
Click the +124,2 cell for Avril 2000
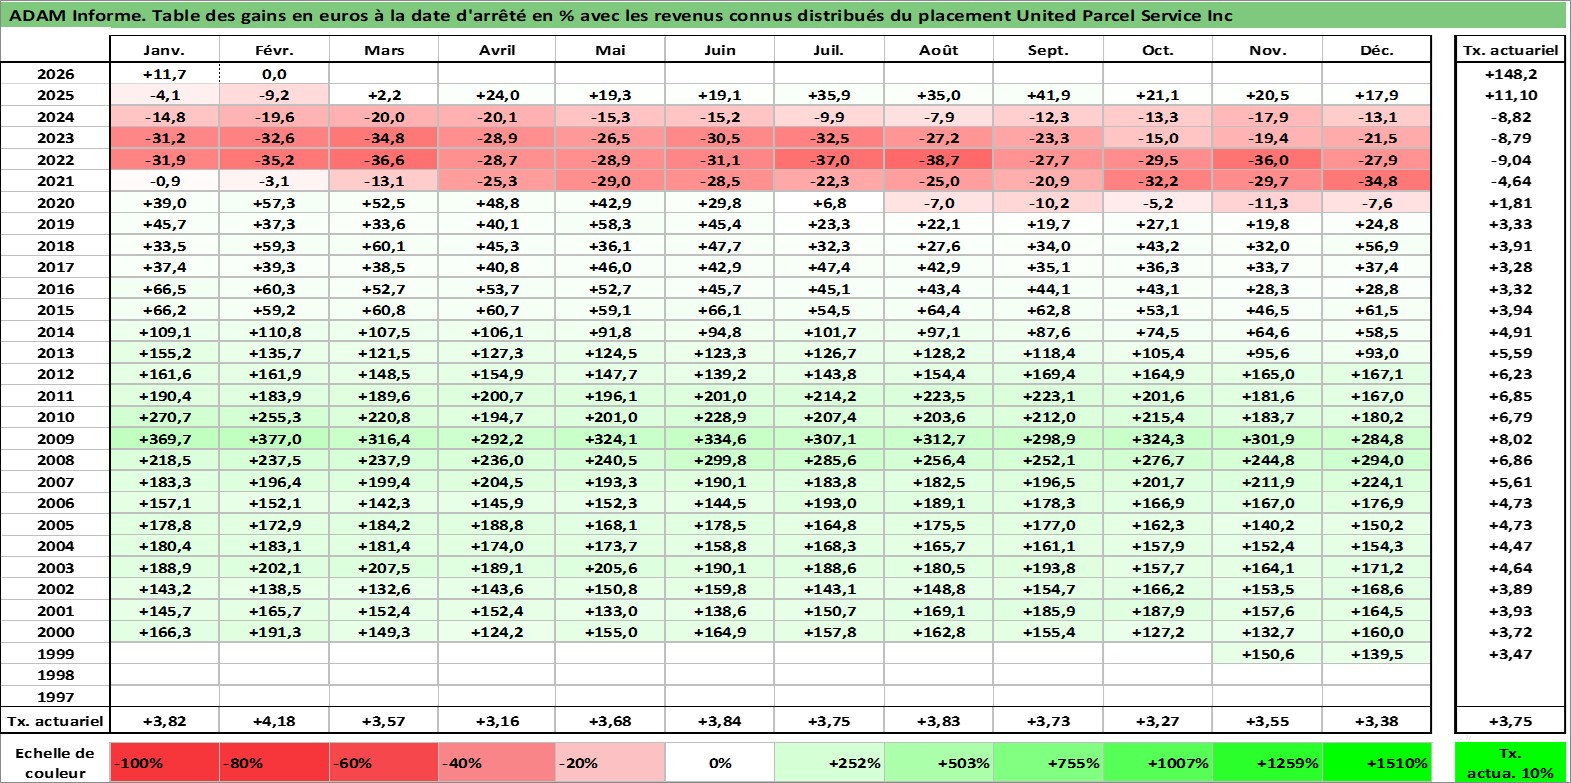(497, 632)
